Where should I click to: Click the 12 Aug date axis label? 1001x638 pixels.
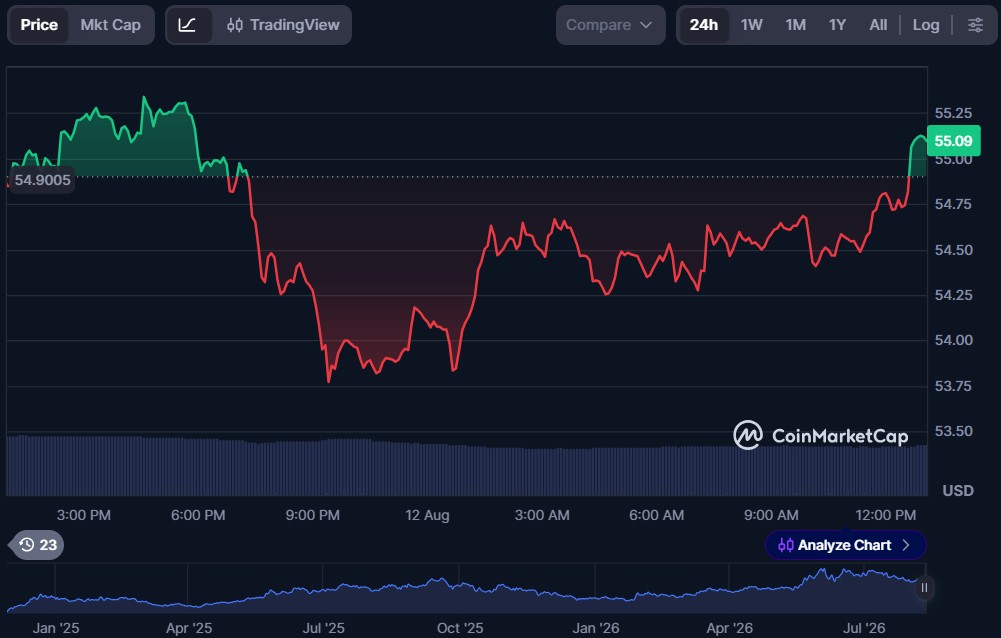tap(427, 515)
